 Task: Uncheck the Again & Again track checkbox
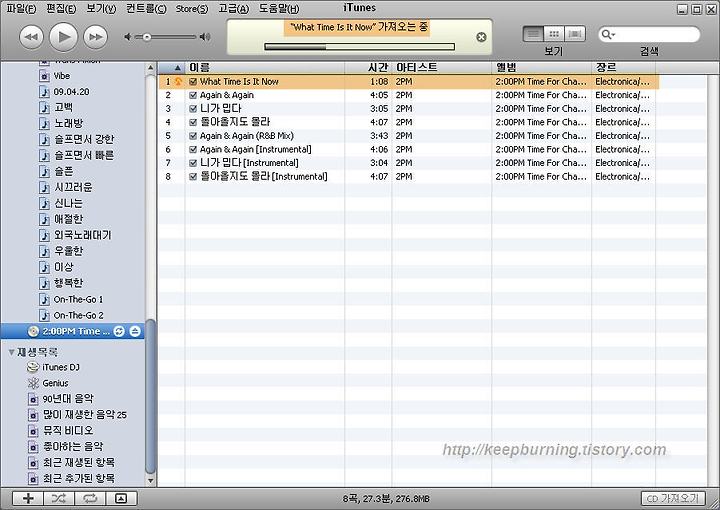[193, 95]
